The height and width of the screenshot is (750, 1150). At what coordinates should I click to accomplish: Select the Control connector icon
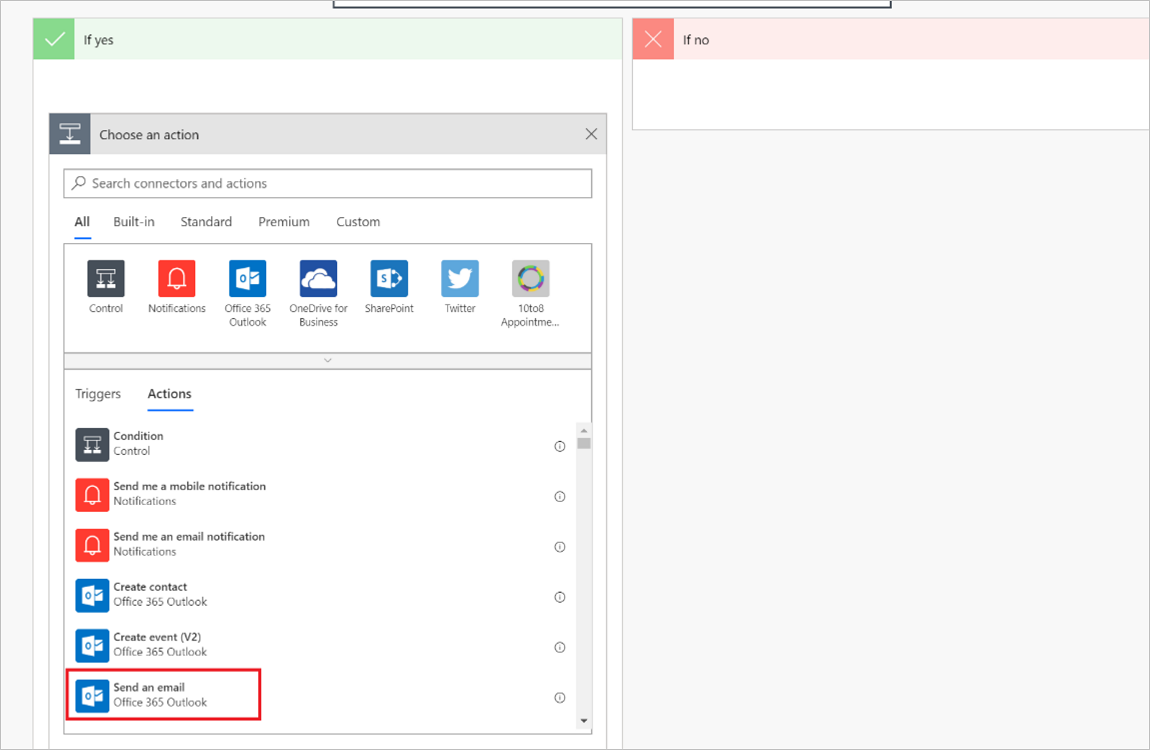click(105, 278)
